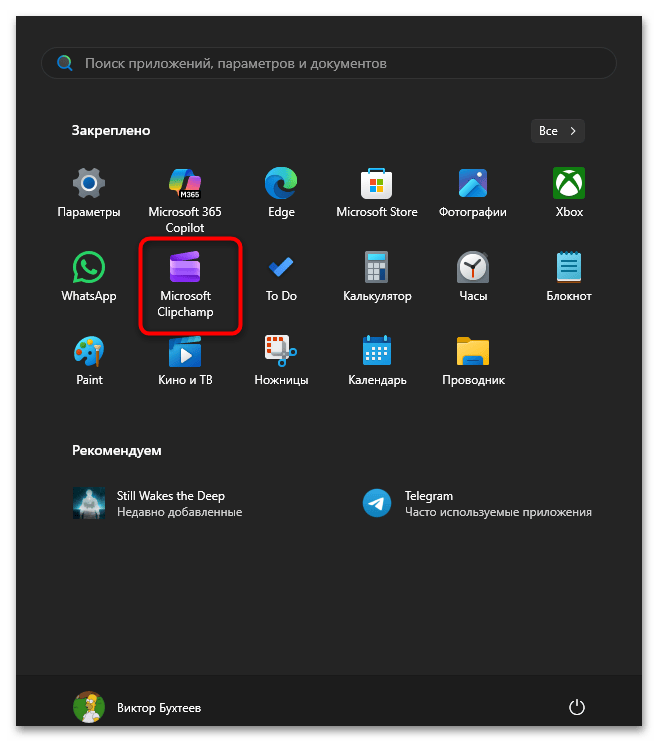658x742 pixels.
Task: Open Кино и ТВ
Action: coord(185,361)
